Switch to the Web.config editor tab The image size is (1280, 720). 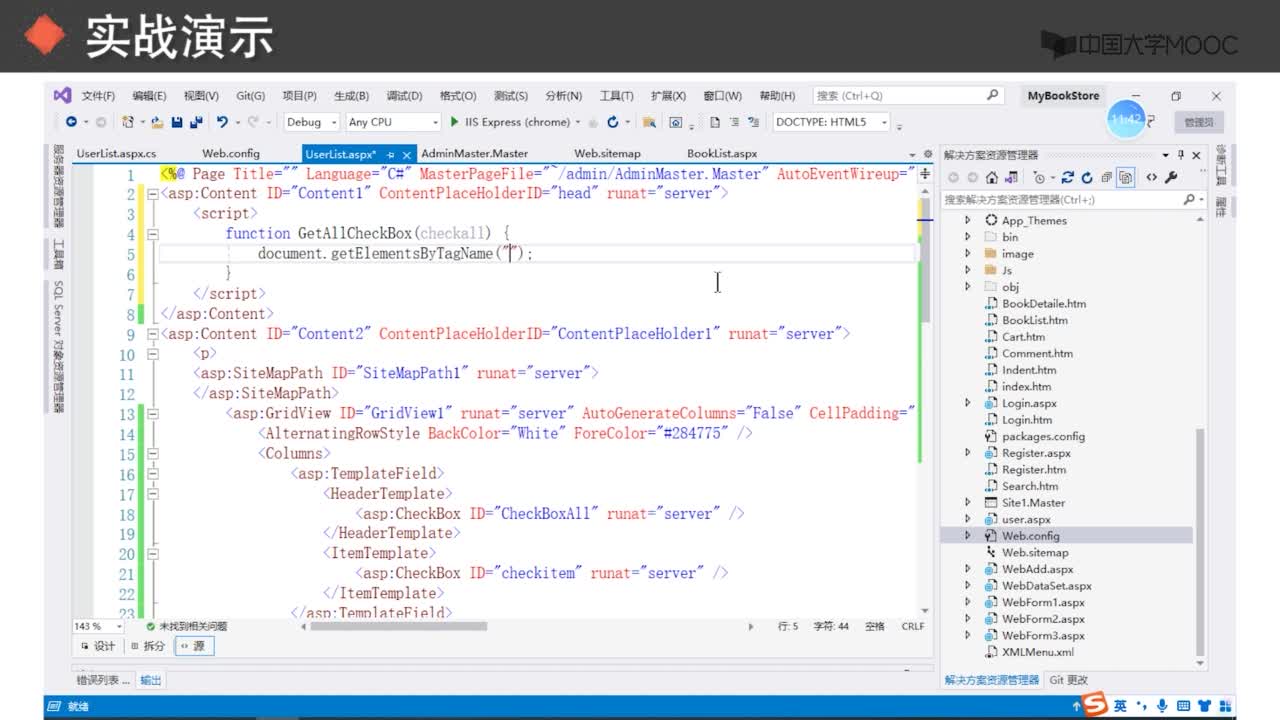[x=231, y=154]
